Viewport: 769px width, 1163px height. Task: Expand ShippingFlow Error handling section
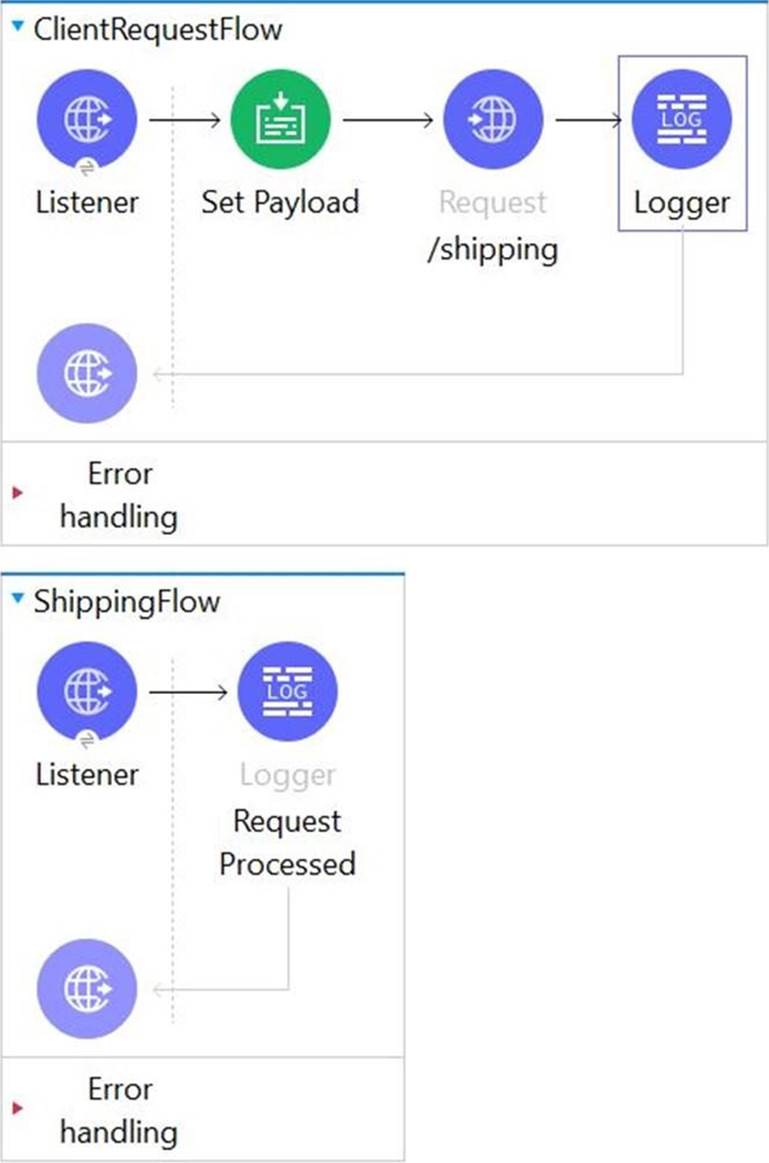click(16, 1109)
